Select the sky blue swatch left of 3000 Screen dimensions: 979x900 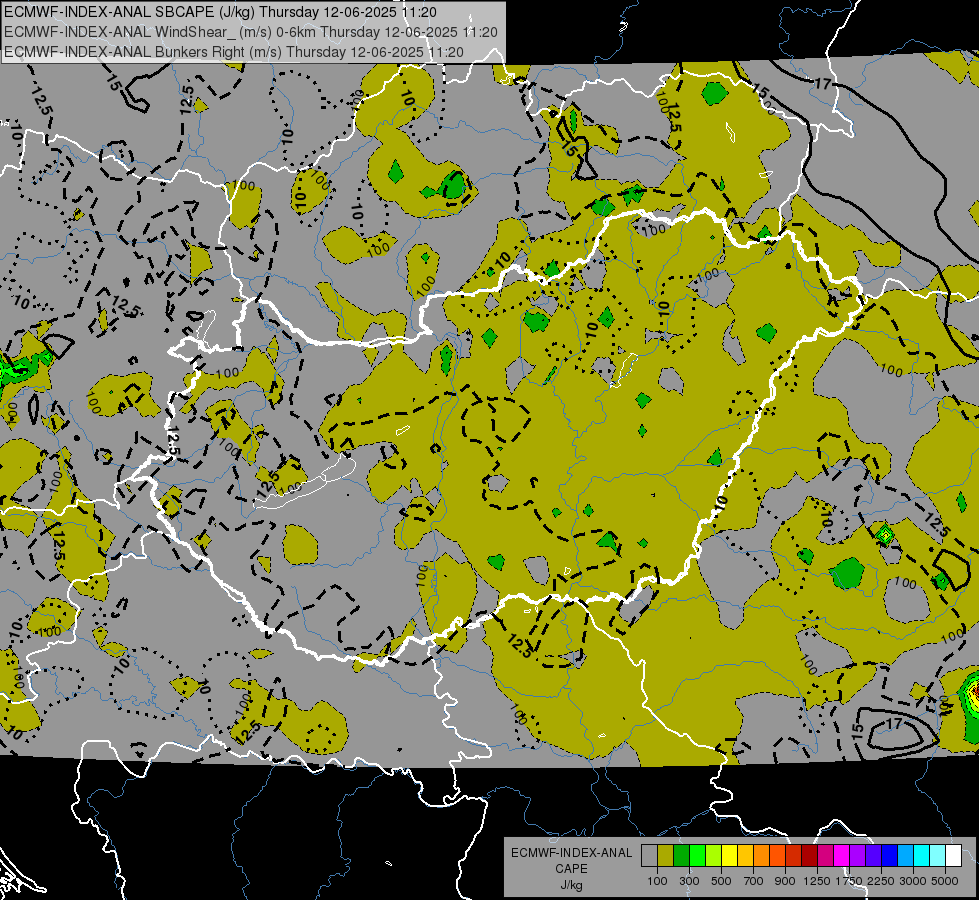[x=905, y=856]
